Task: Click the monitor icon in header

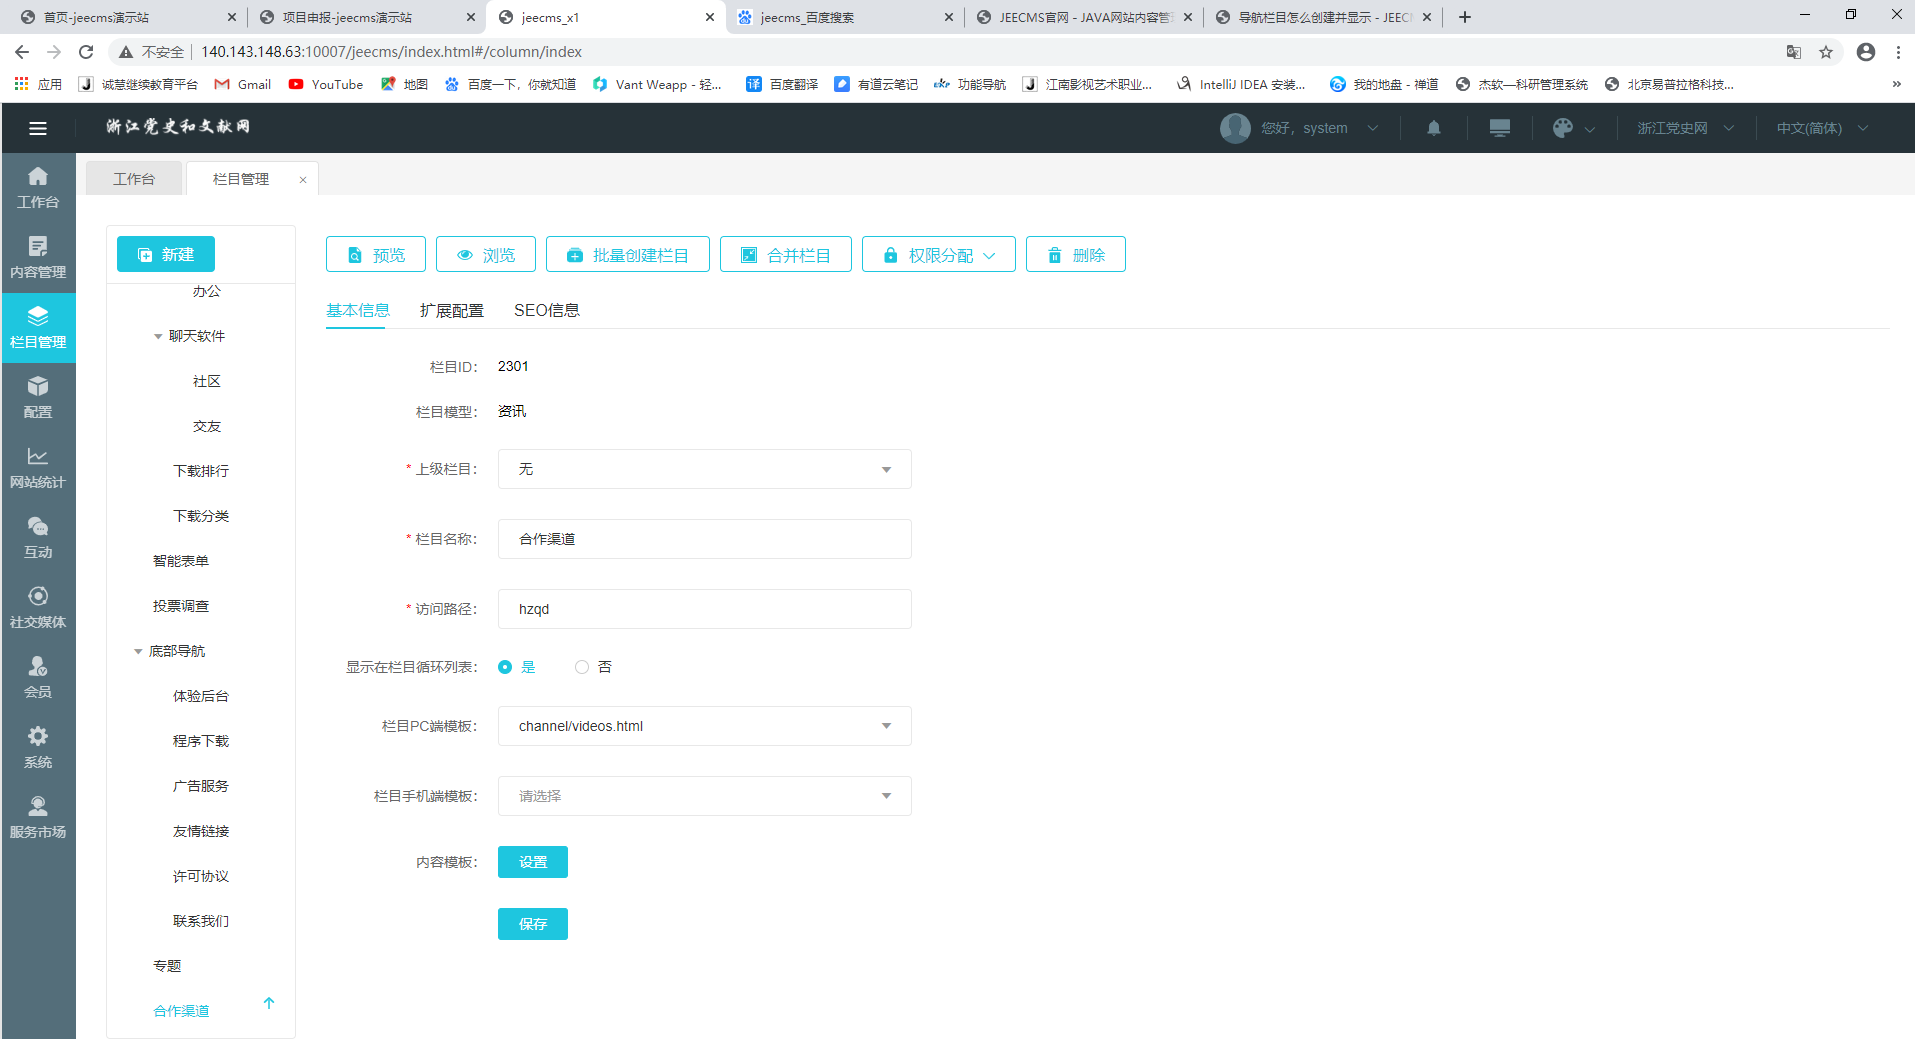Action: tap(1500, 128)
